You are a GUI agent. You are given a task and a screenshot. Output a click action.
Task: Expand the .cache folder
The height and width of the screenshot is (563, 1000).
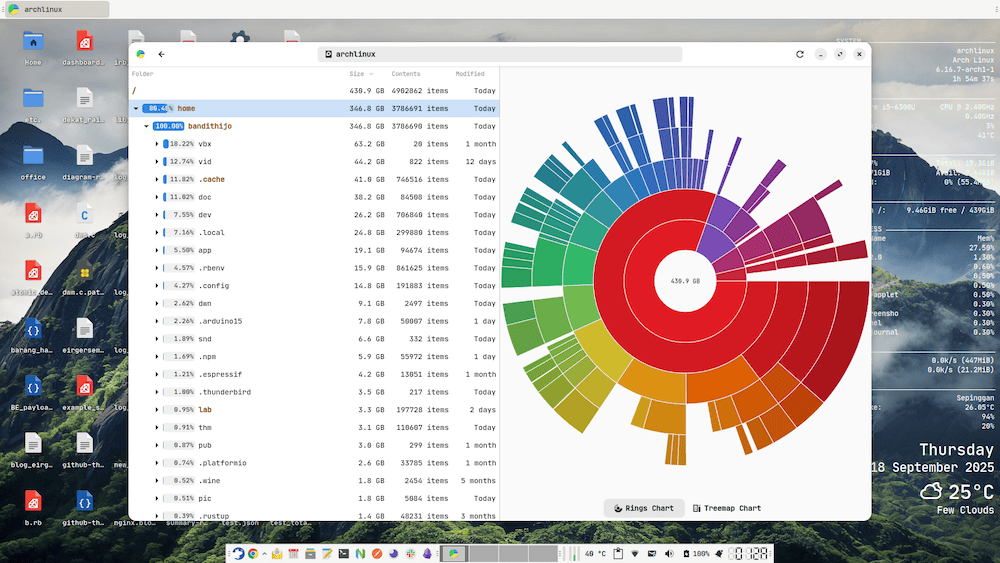[x=157, y=179]
